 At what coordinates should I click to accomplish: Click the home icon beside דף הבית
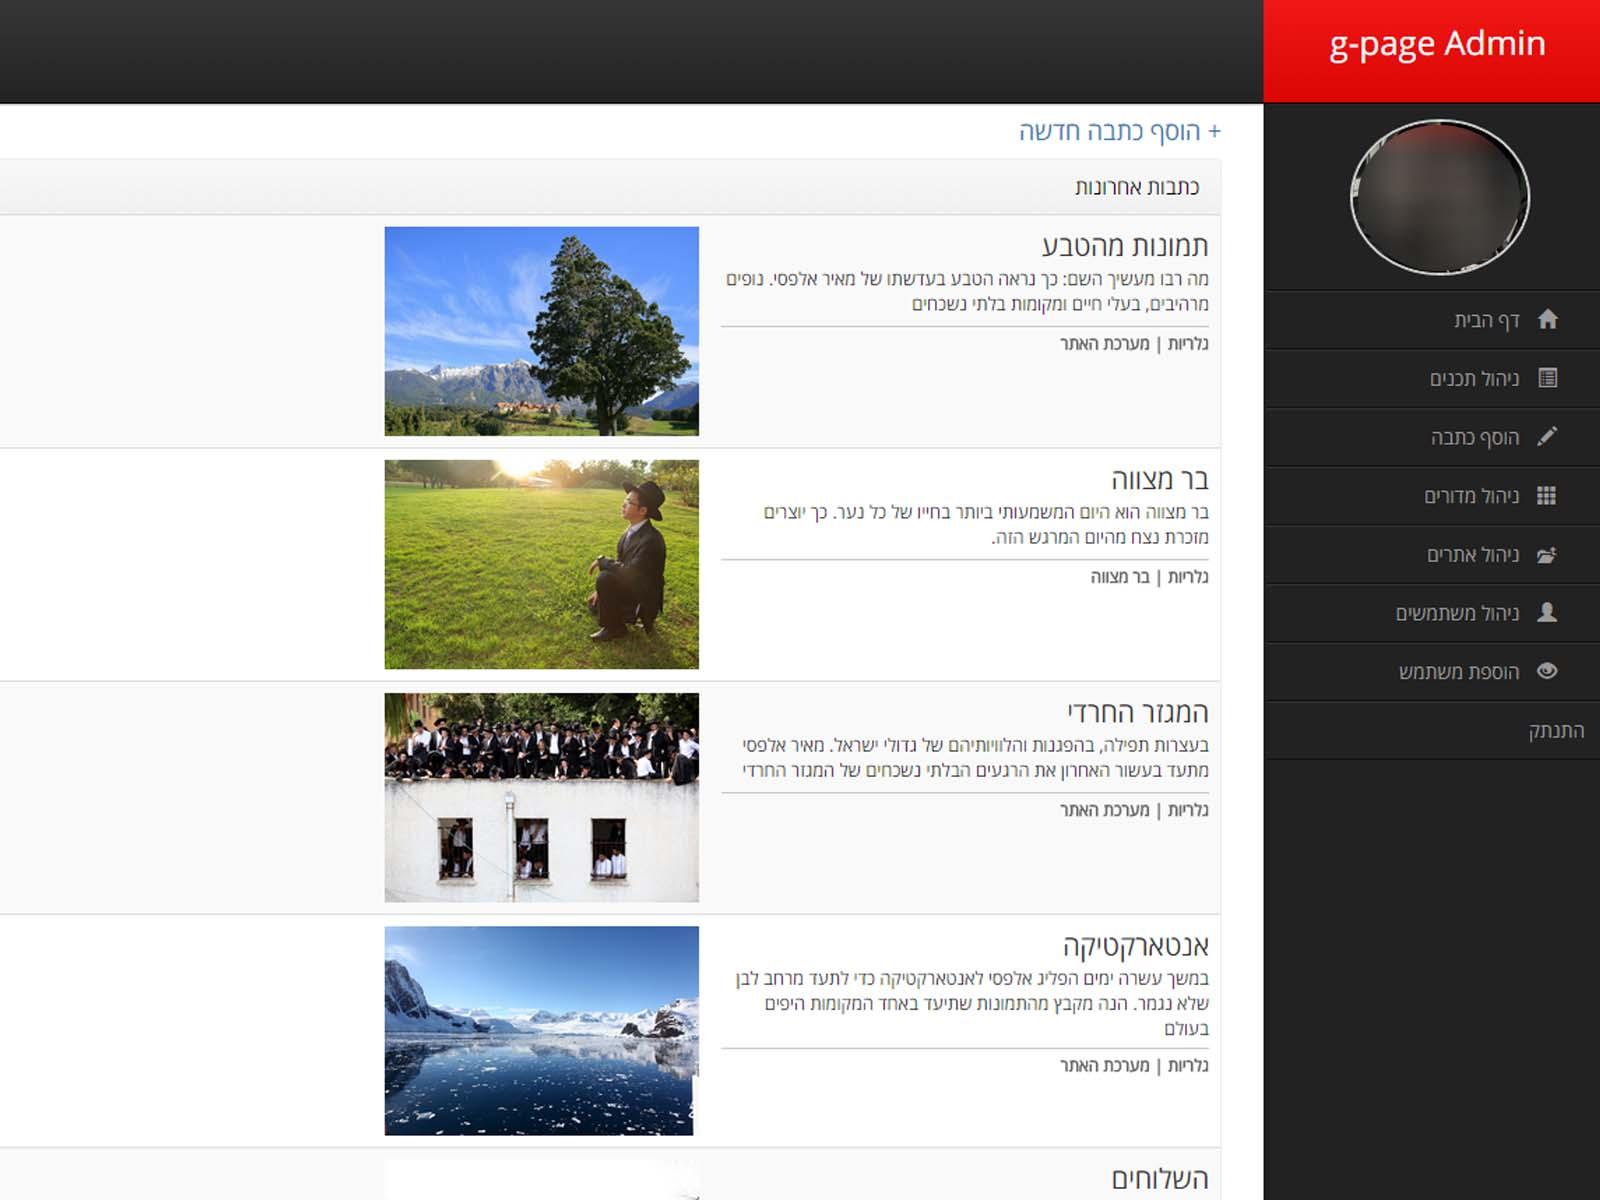1547,319
